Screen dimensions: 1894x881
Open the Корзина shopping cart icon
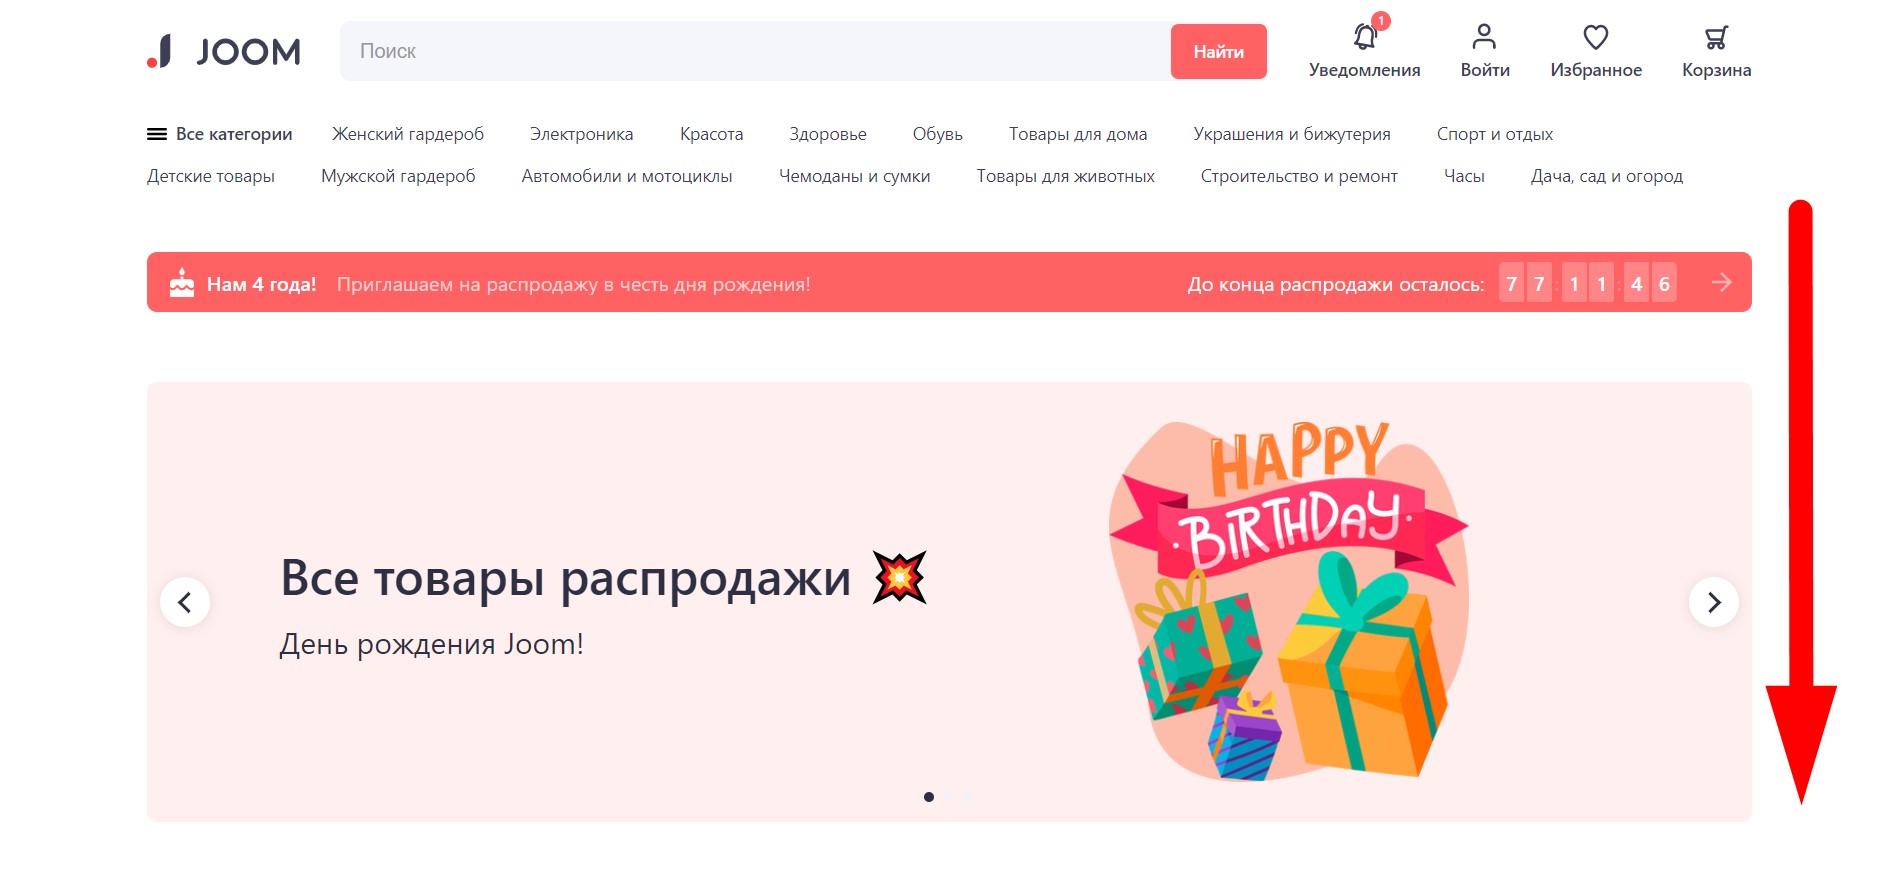pos(1716,38)
